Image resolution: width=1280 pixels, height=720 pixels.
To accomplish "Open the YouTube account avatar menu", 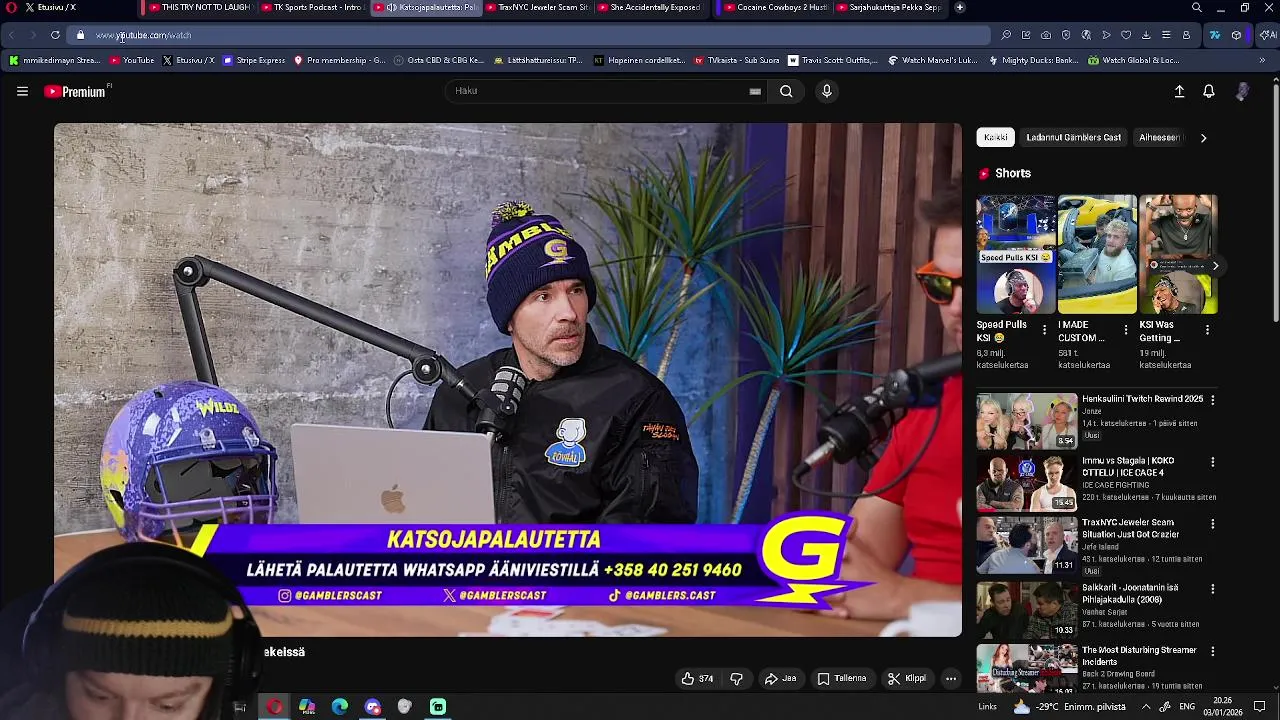I will 1242,91.
